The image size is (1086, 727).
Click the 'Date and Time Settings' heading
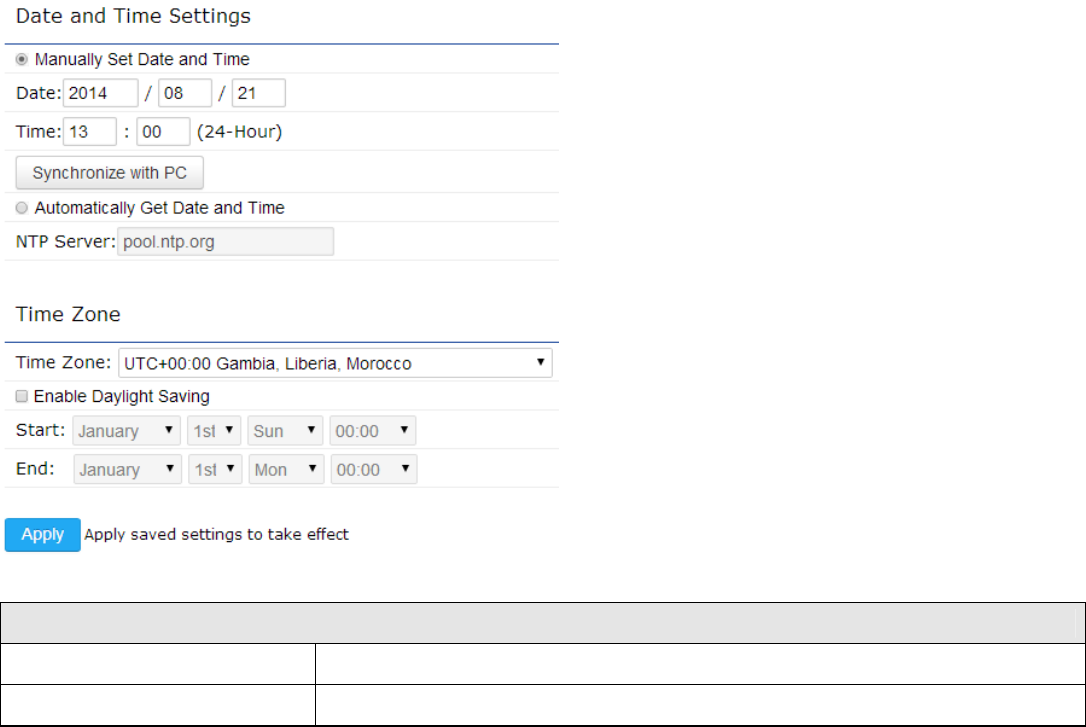tap(133, 16)
